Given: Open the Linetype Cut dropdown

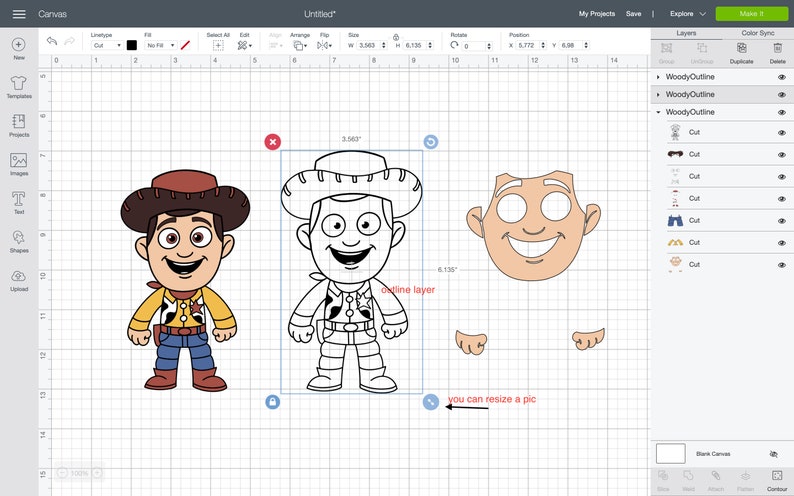Looking at the screenshot, I should 107,45.
